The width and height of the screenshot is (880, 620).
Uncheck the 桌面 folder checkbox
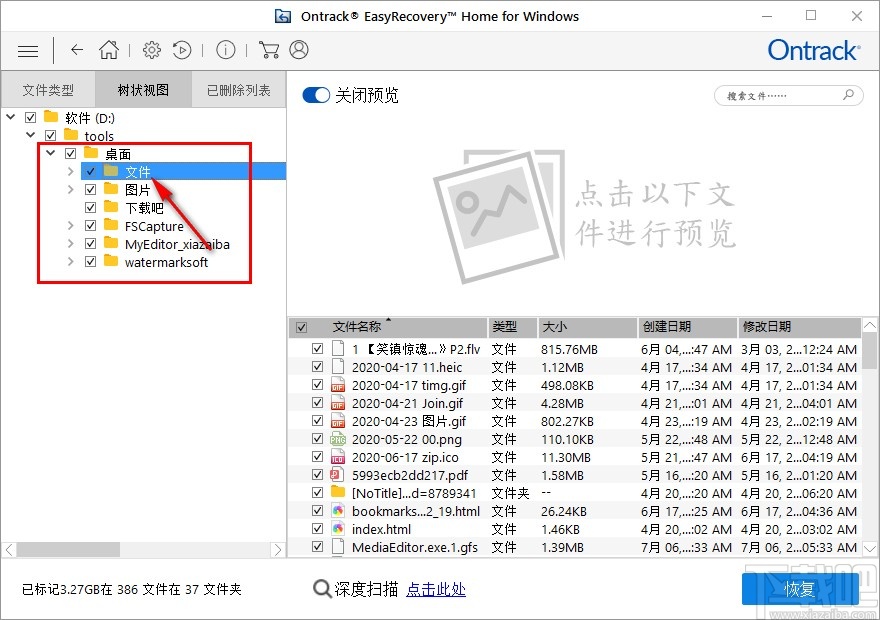pyautogui.click(x=70, y=152)
